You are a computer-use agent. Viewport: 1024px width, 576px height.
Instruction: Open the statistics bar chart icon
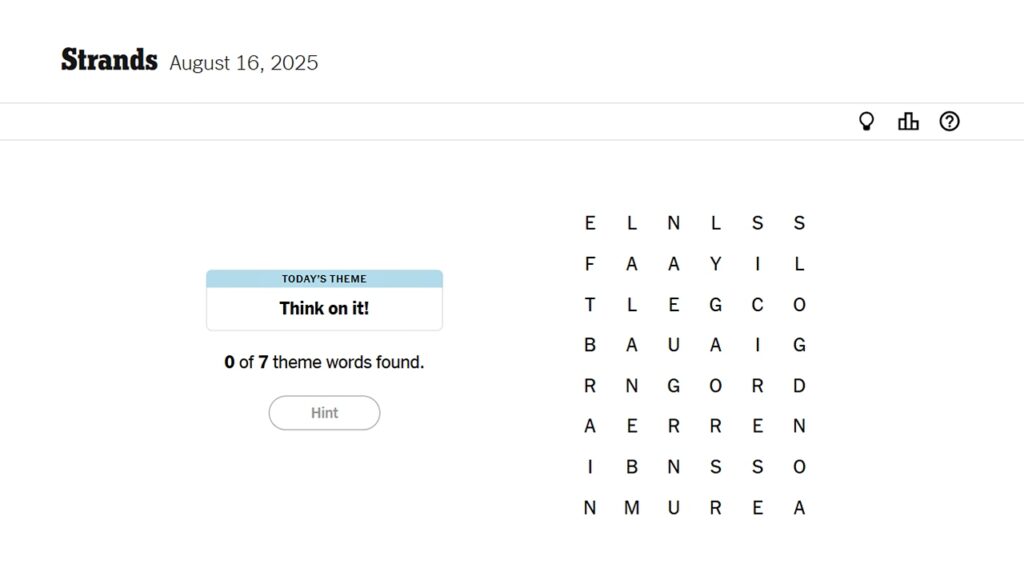click(908, 121)
